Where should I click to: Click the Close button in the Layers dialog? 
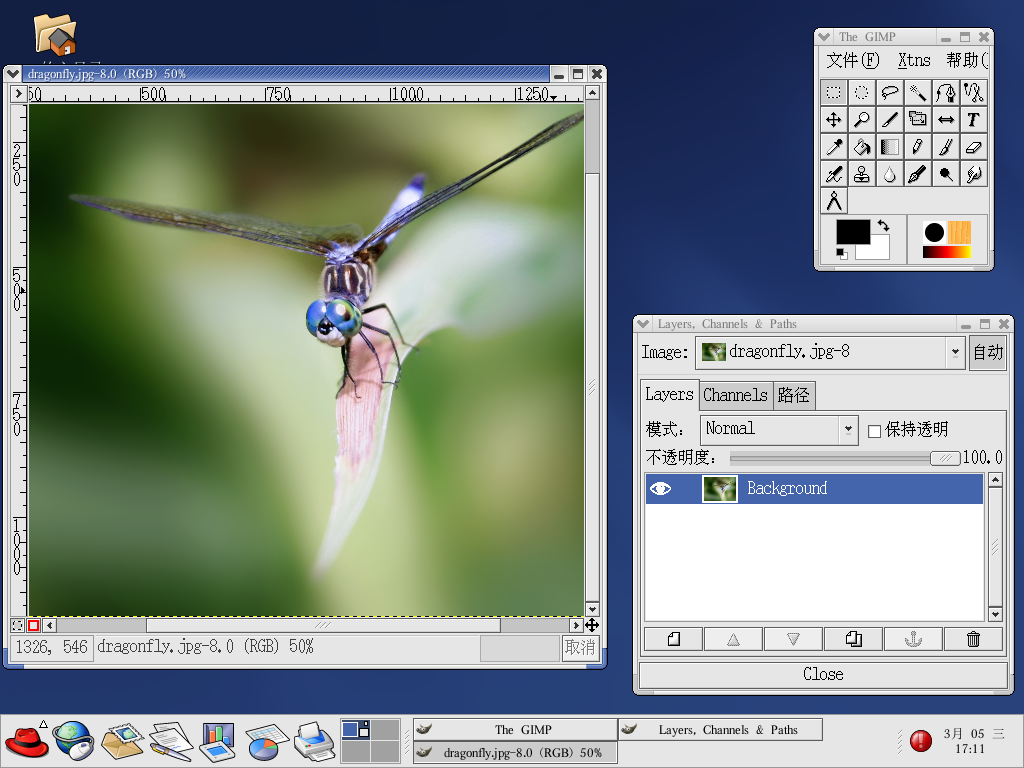pos(823,675)
